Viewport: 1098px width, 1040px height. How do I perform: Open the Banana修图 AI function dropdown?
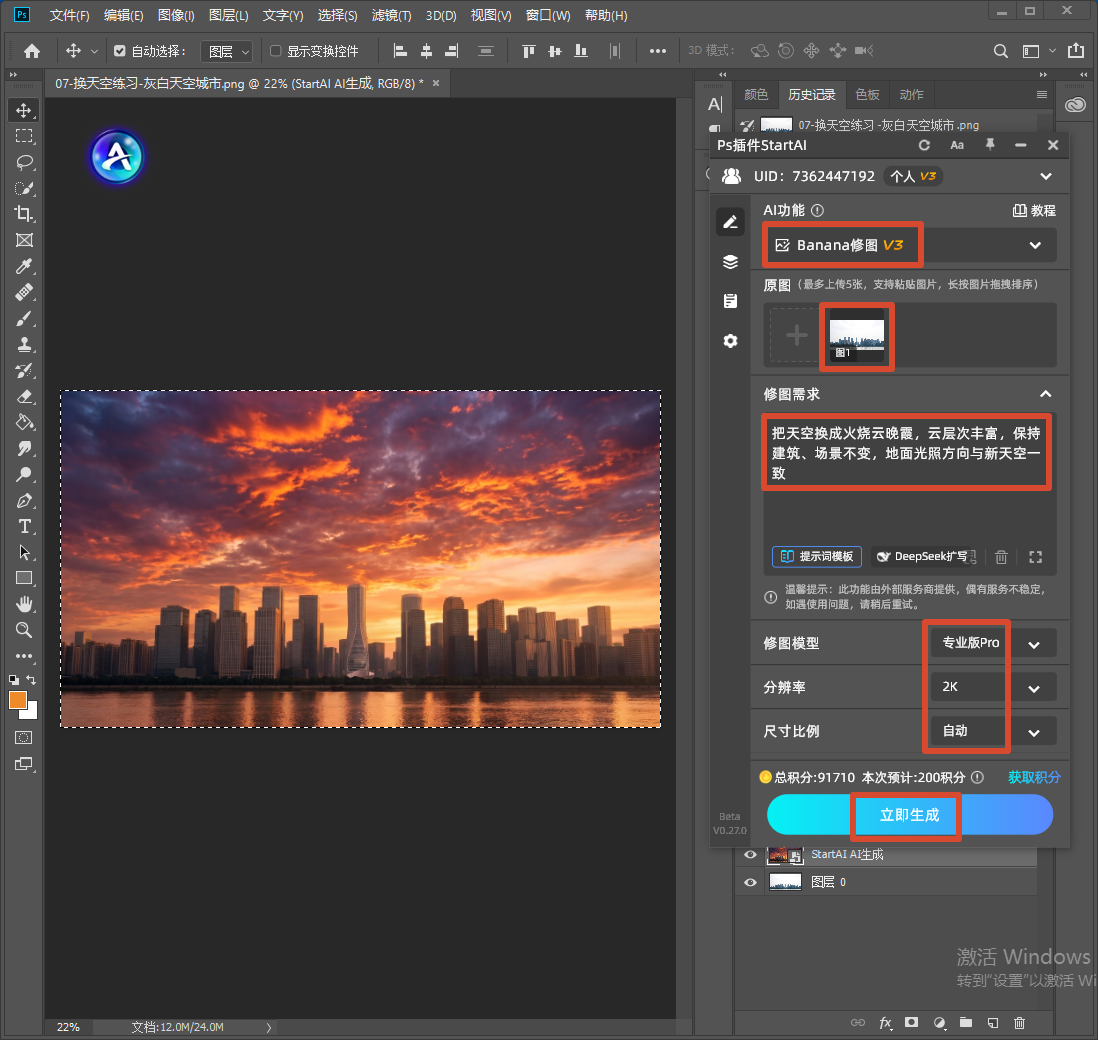click(910, 245)
